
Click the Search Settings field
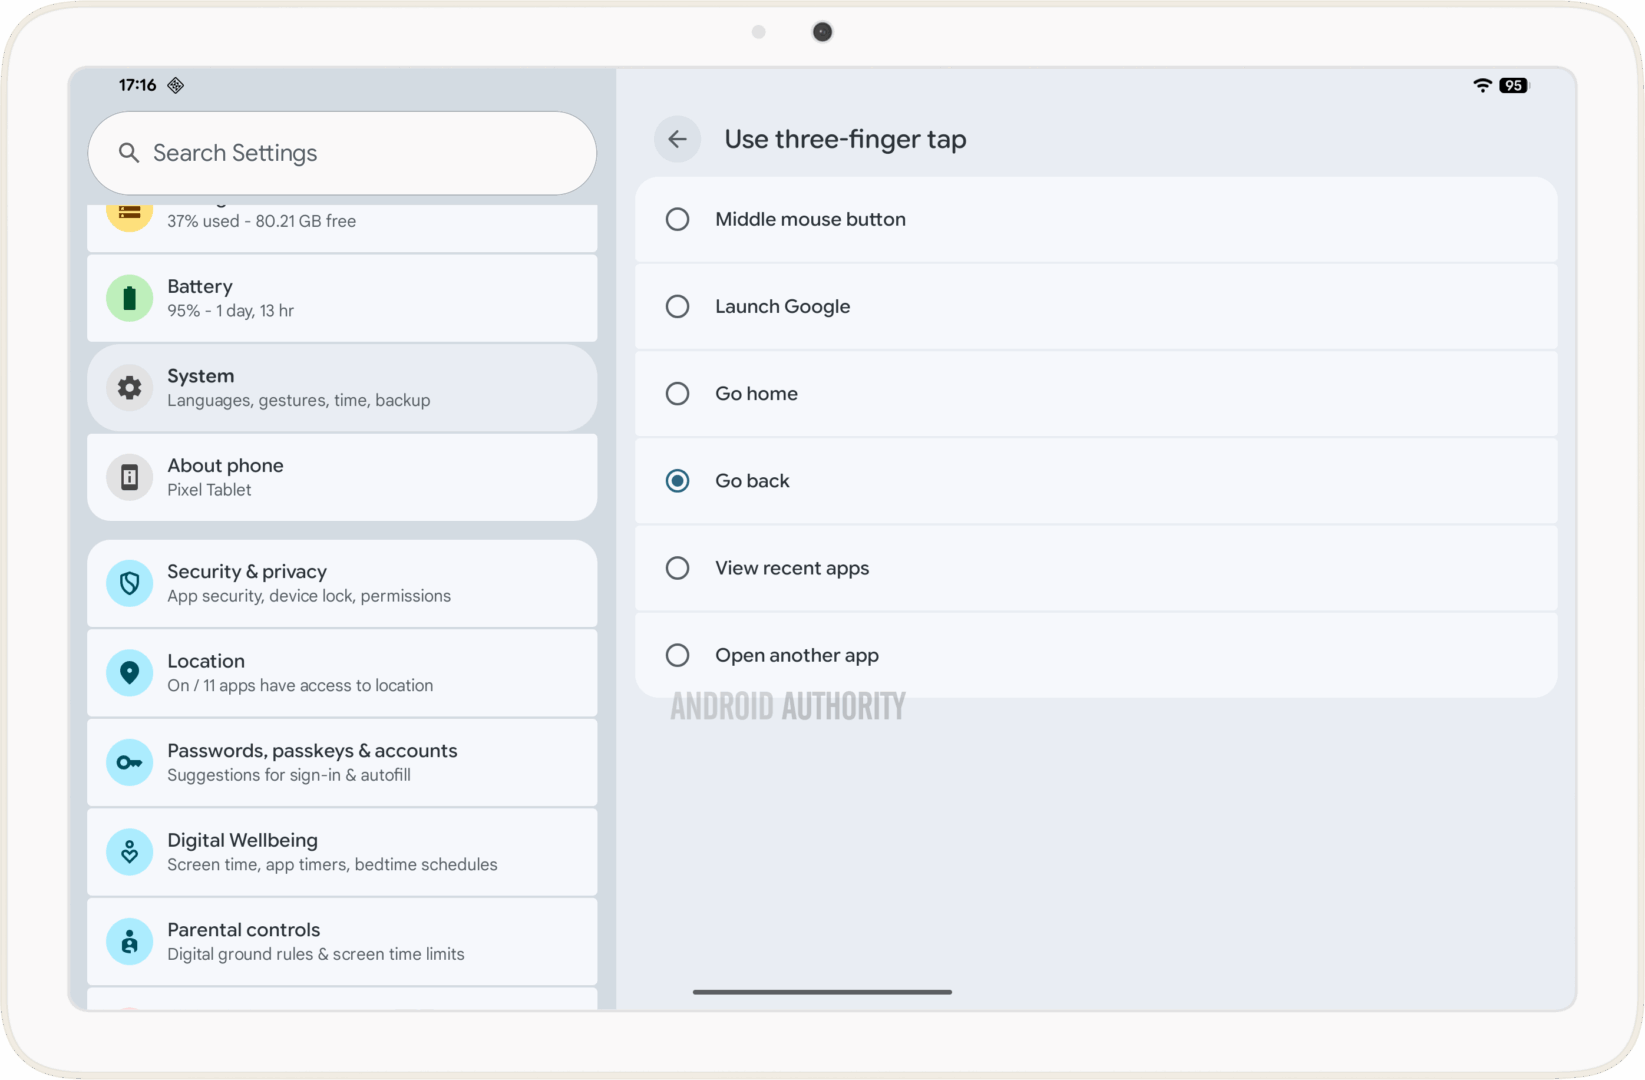(x=340, y=153)
